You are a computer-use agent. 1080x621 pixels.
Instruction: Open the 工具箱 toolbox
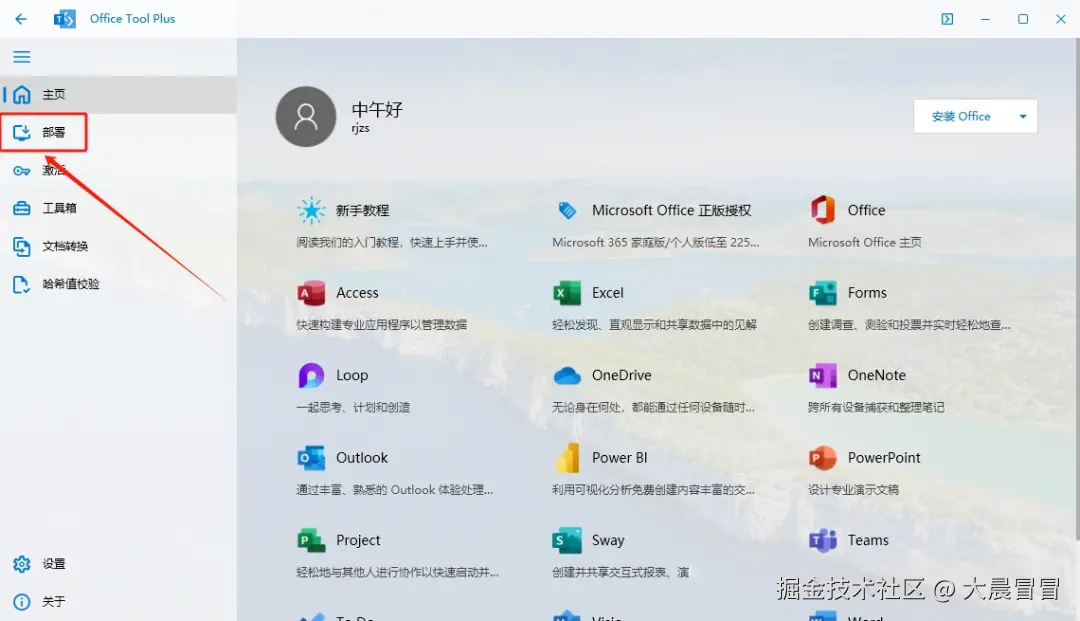118,208
